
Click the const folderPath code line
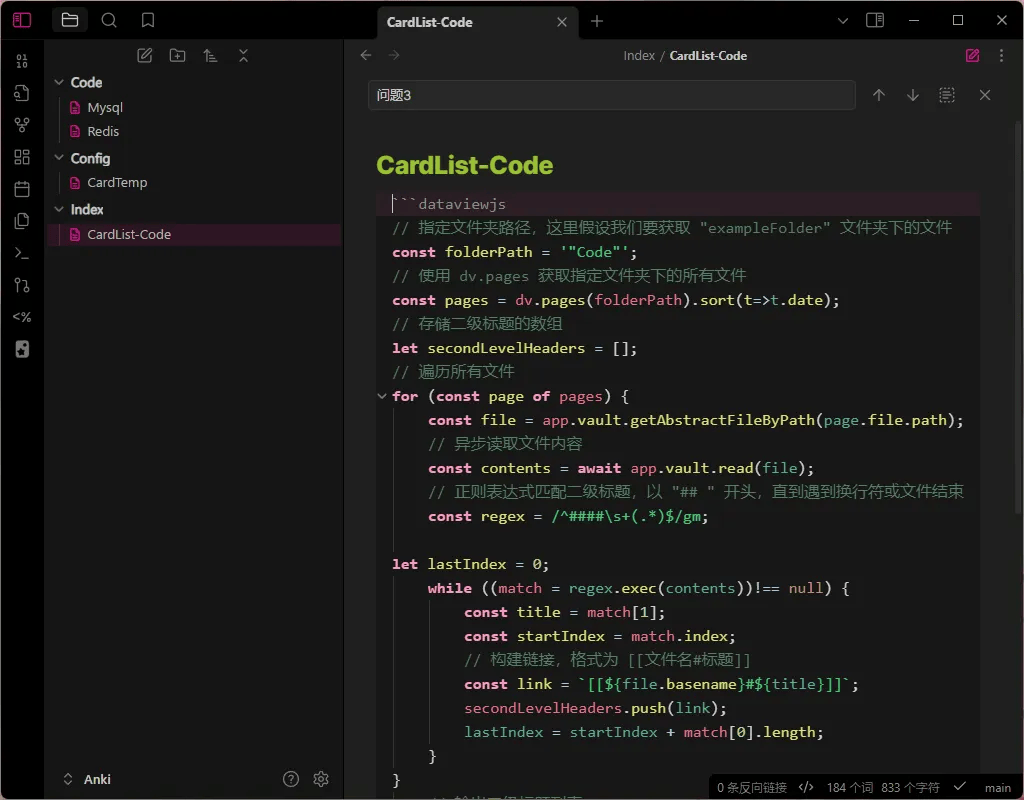515,252
